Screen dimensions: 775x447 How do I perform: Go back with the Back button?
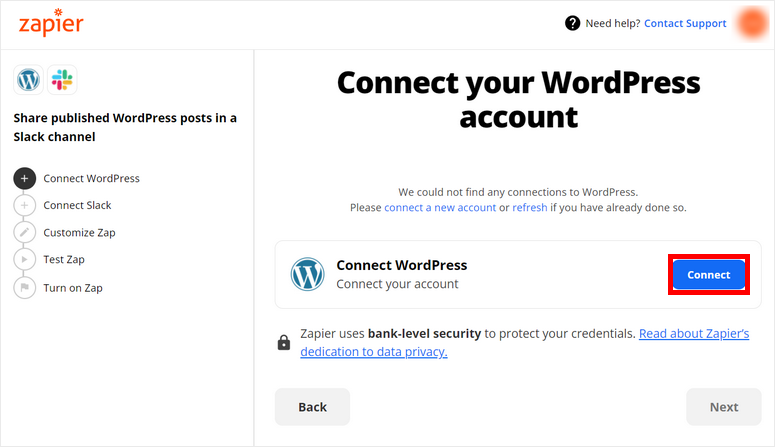pos(312,407)
